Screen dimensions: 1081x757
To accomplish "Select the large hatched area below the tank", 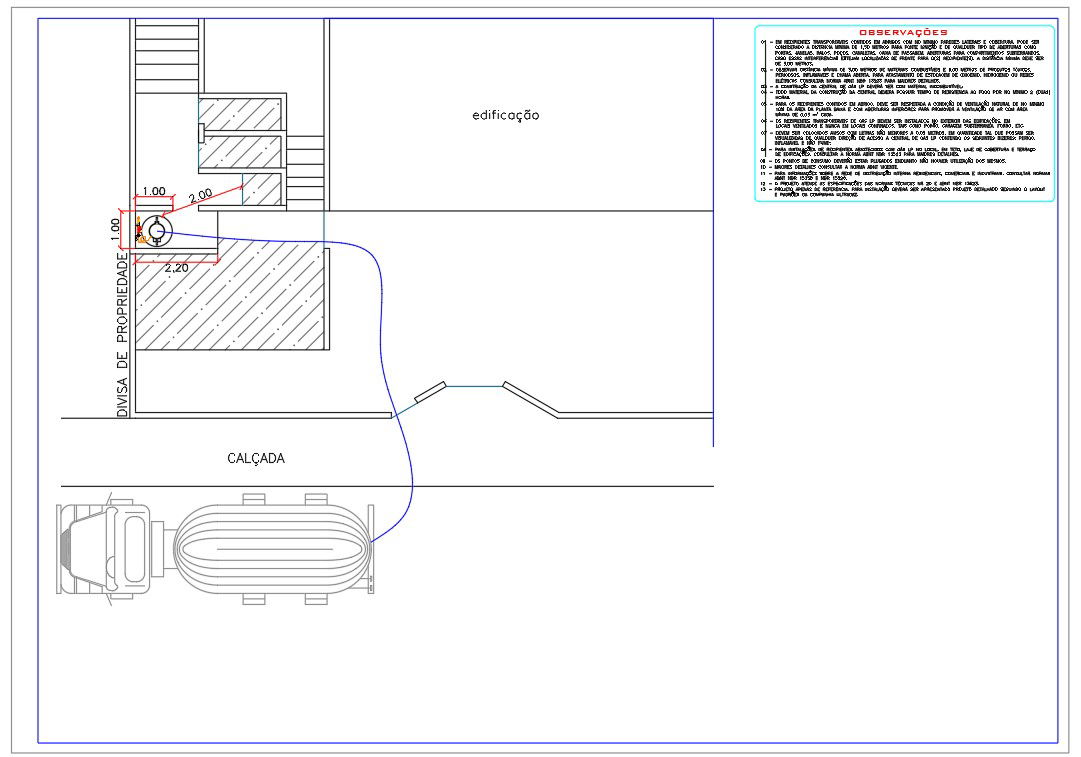I will [x=230, y=300].
